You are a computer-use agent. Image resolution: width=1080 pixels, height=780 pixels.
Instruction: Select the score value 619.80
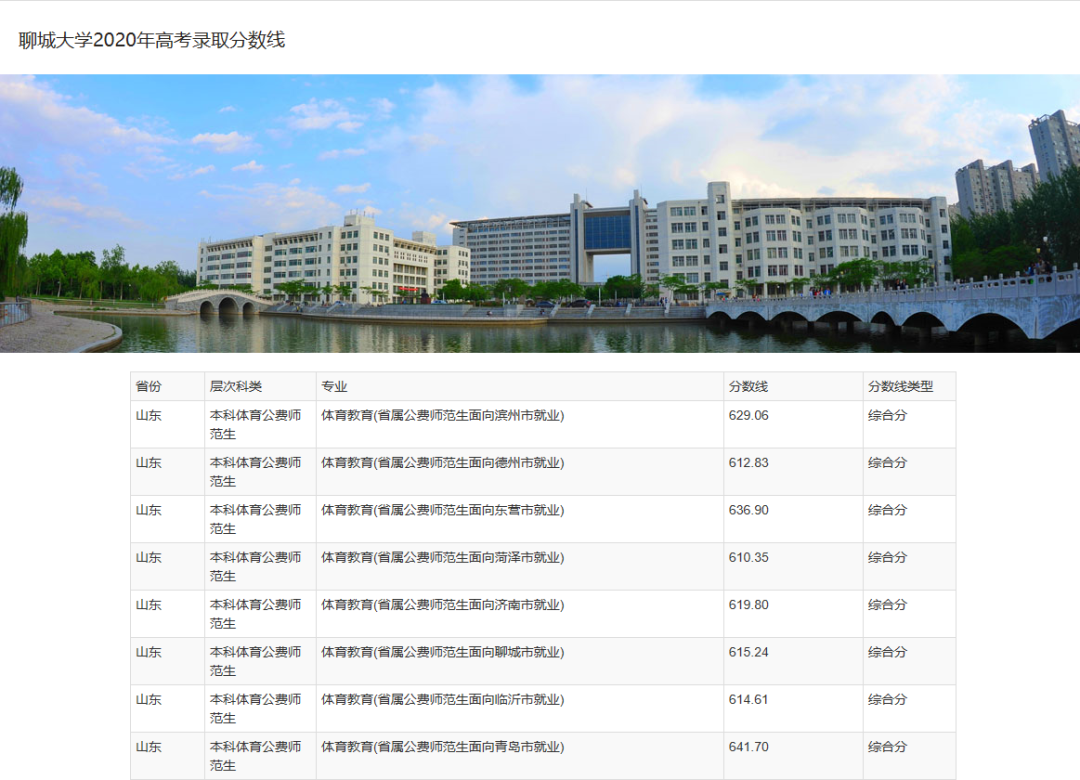(x=749, y=605)
